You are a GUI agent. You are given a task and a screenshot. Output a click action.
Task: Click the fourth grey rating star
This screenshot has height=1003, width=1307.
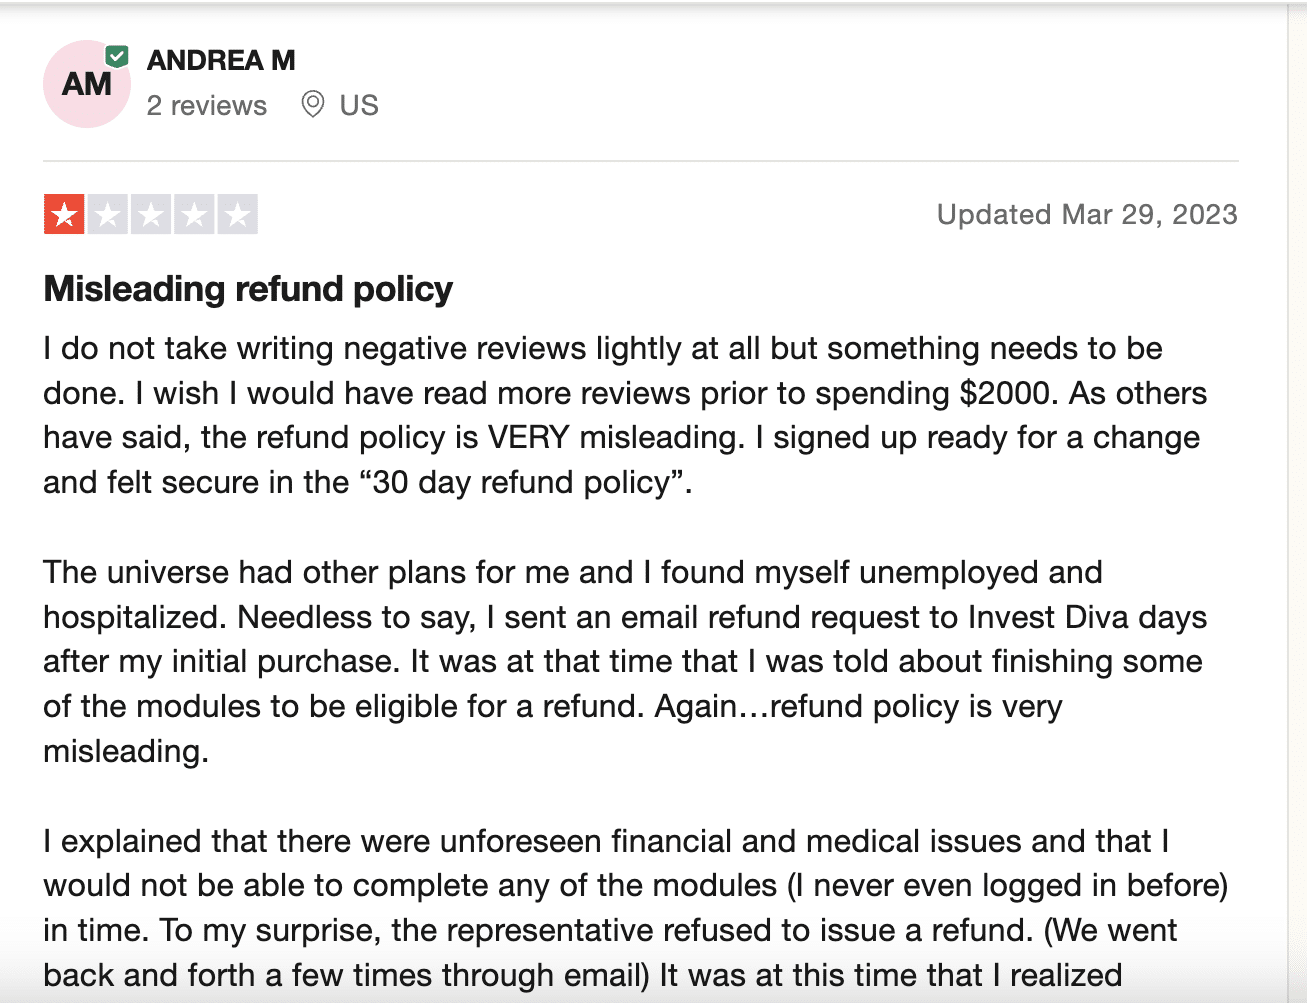tap(194, 214)
